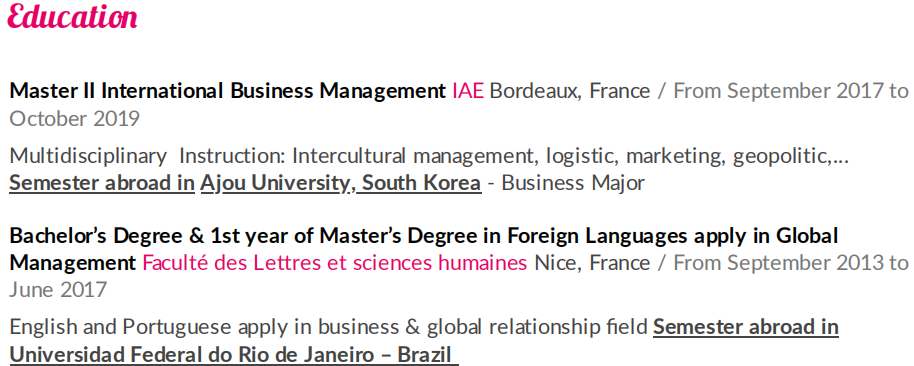Click the English and Portuguese description text
This screenshot has height=366, width=914.
pos(328,328)
